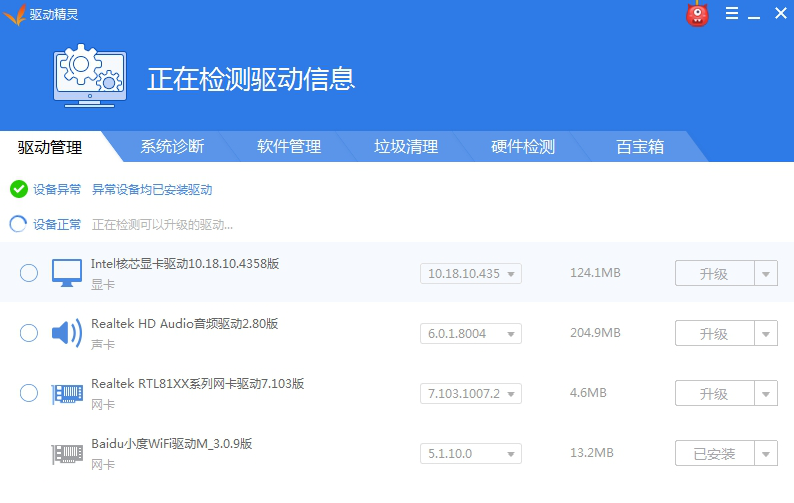
Task: Open the hamburger main menu icon
Action: pyautogui.click(x=732, y=13)
